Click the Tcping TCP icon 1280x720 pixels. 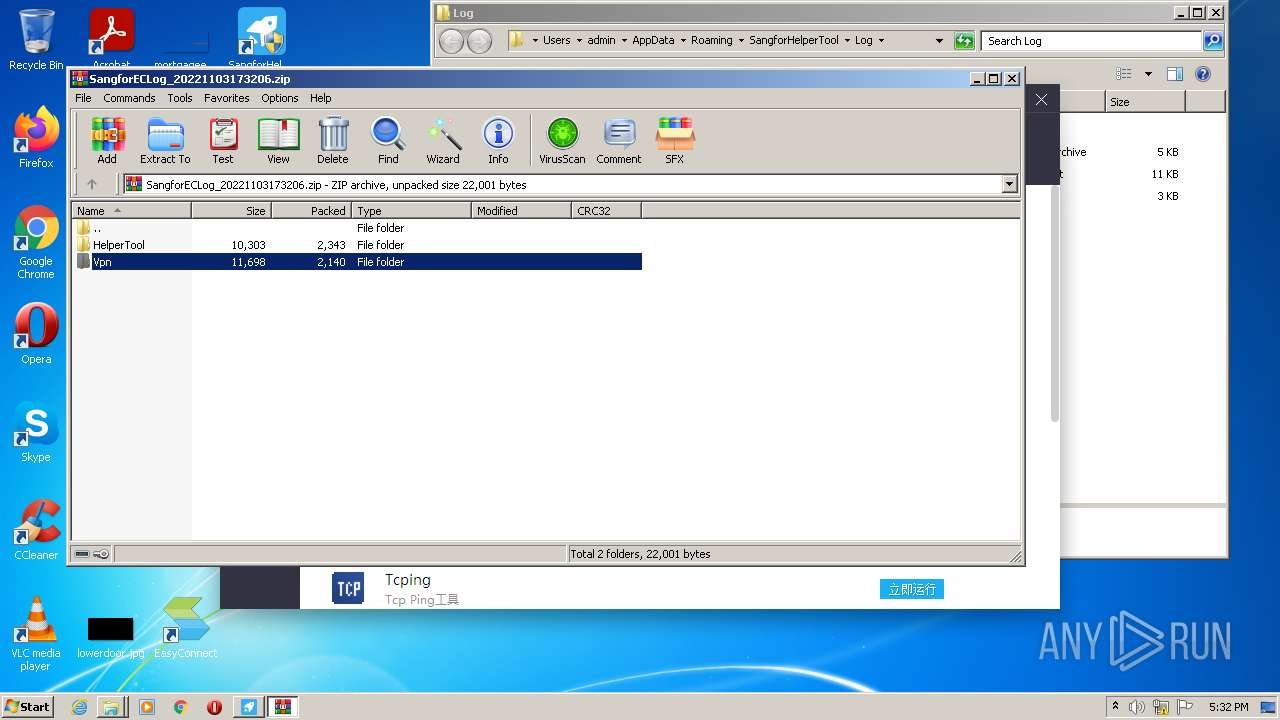tap(348, 588)
